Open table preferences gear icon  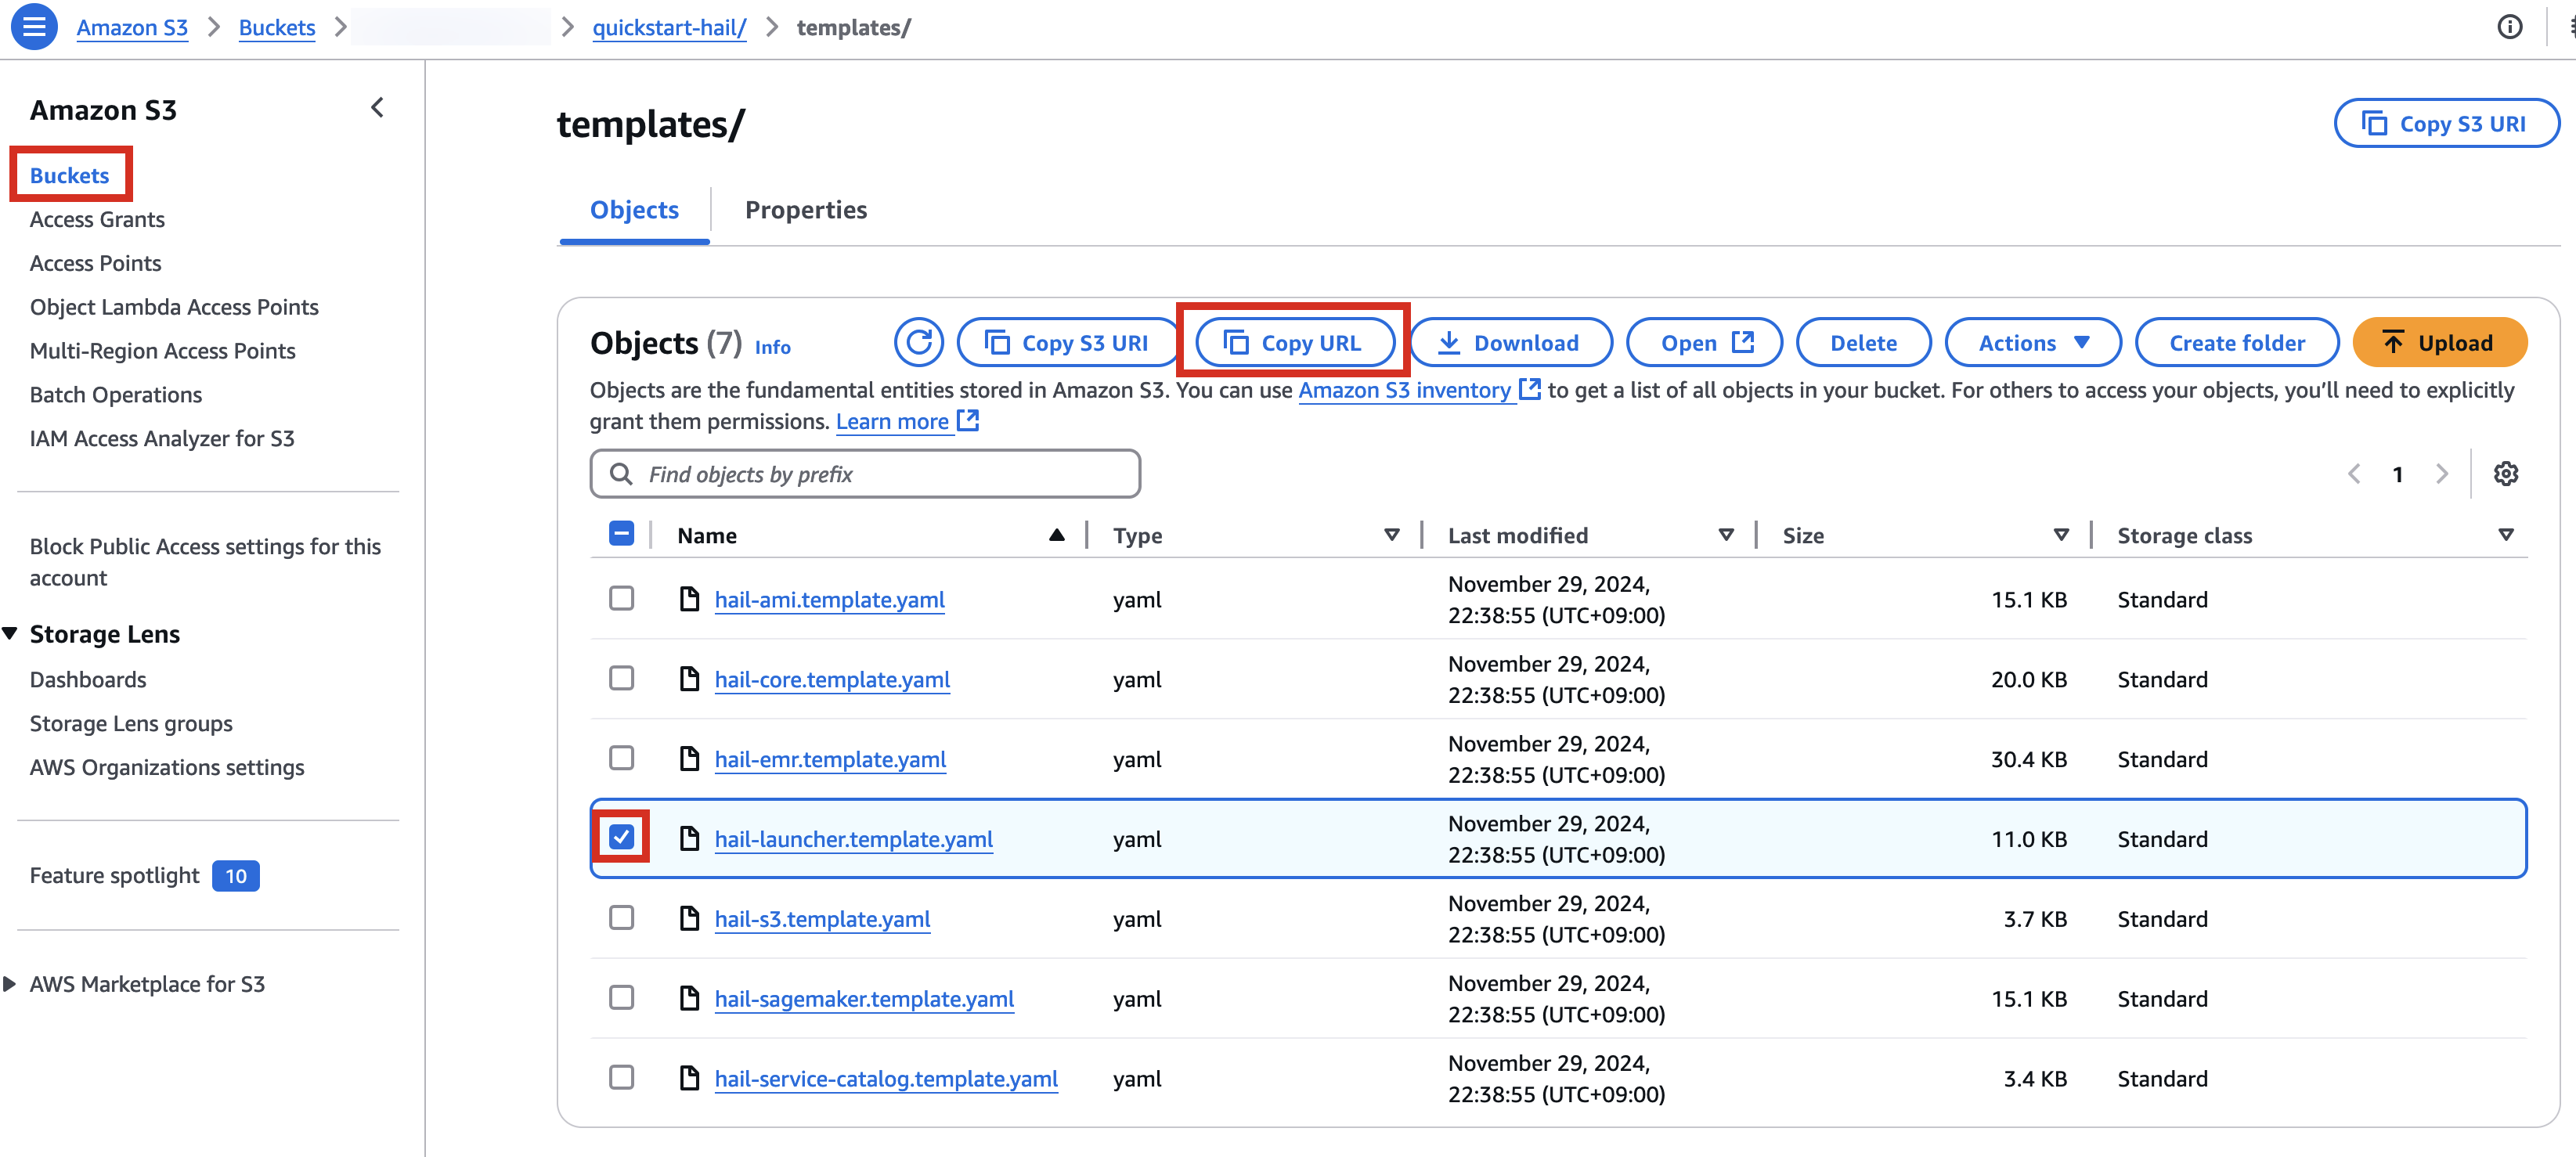pos(2505,474)
